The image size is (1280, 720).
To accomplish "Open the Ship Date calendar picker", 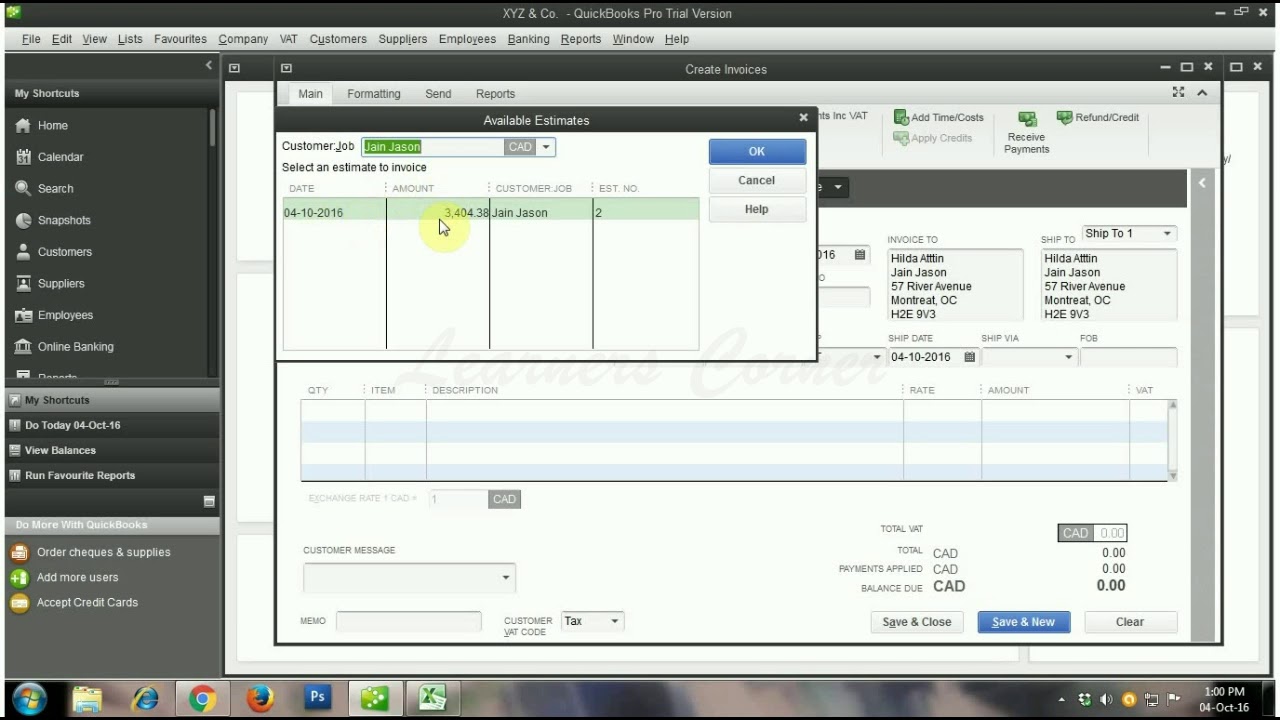I will click(969, 357).
